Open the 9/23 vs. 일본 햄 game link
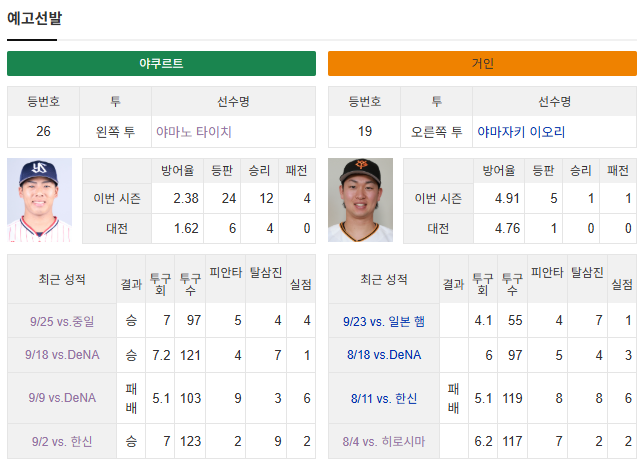The image size is (641, 465). [384, 321]
